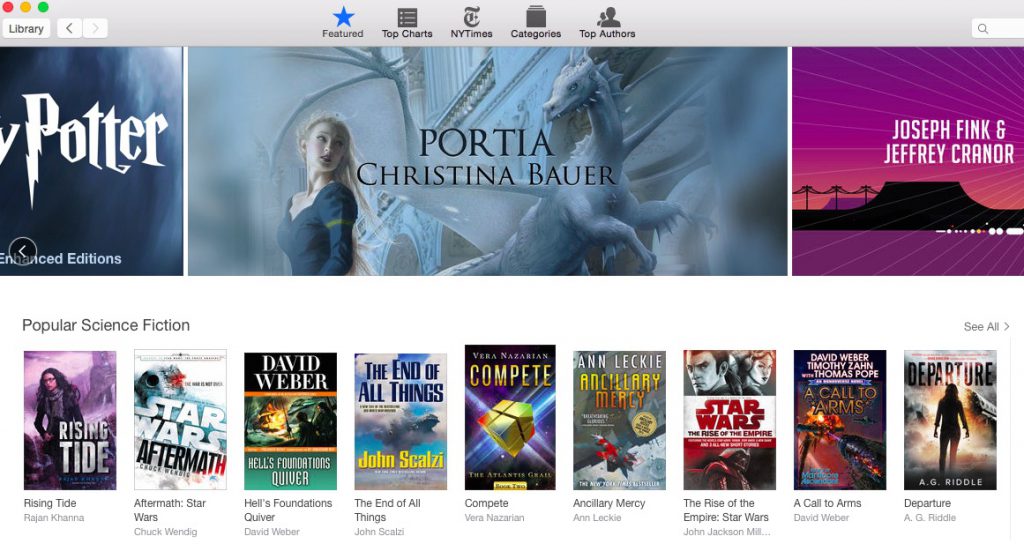Click author name A. G. Riddle
The height and width of the screenshot is (551, 1024).
[x=930, y=518]
